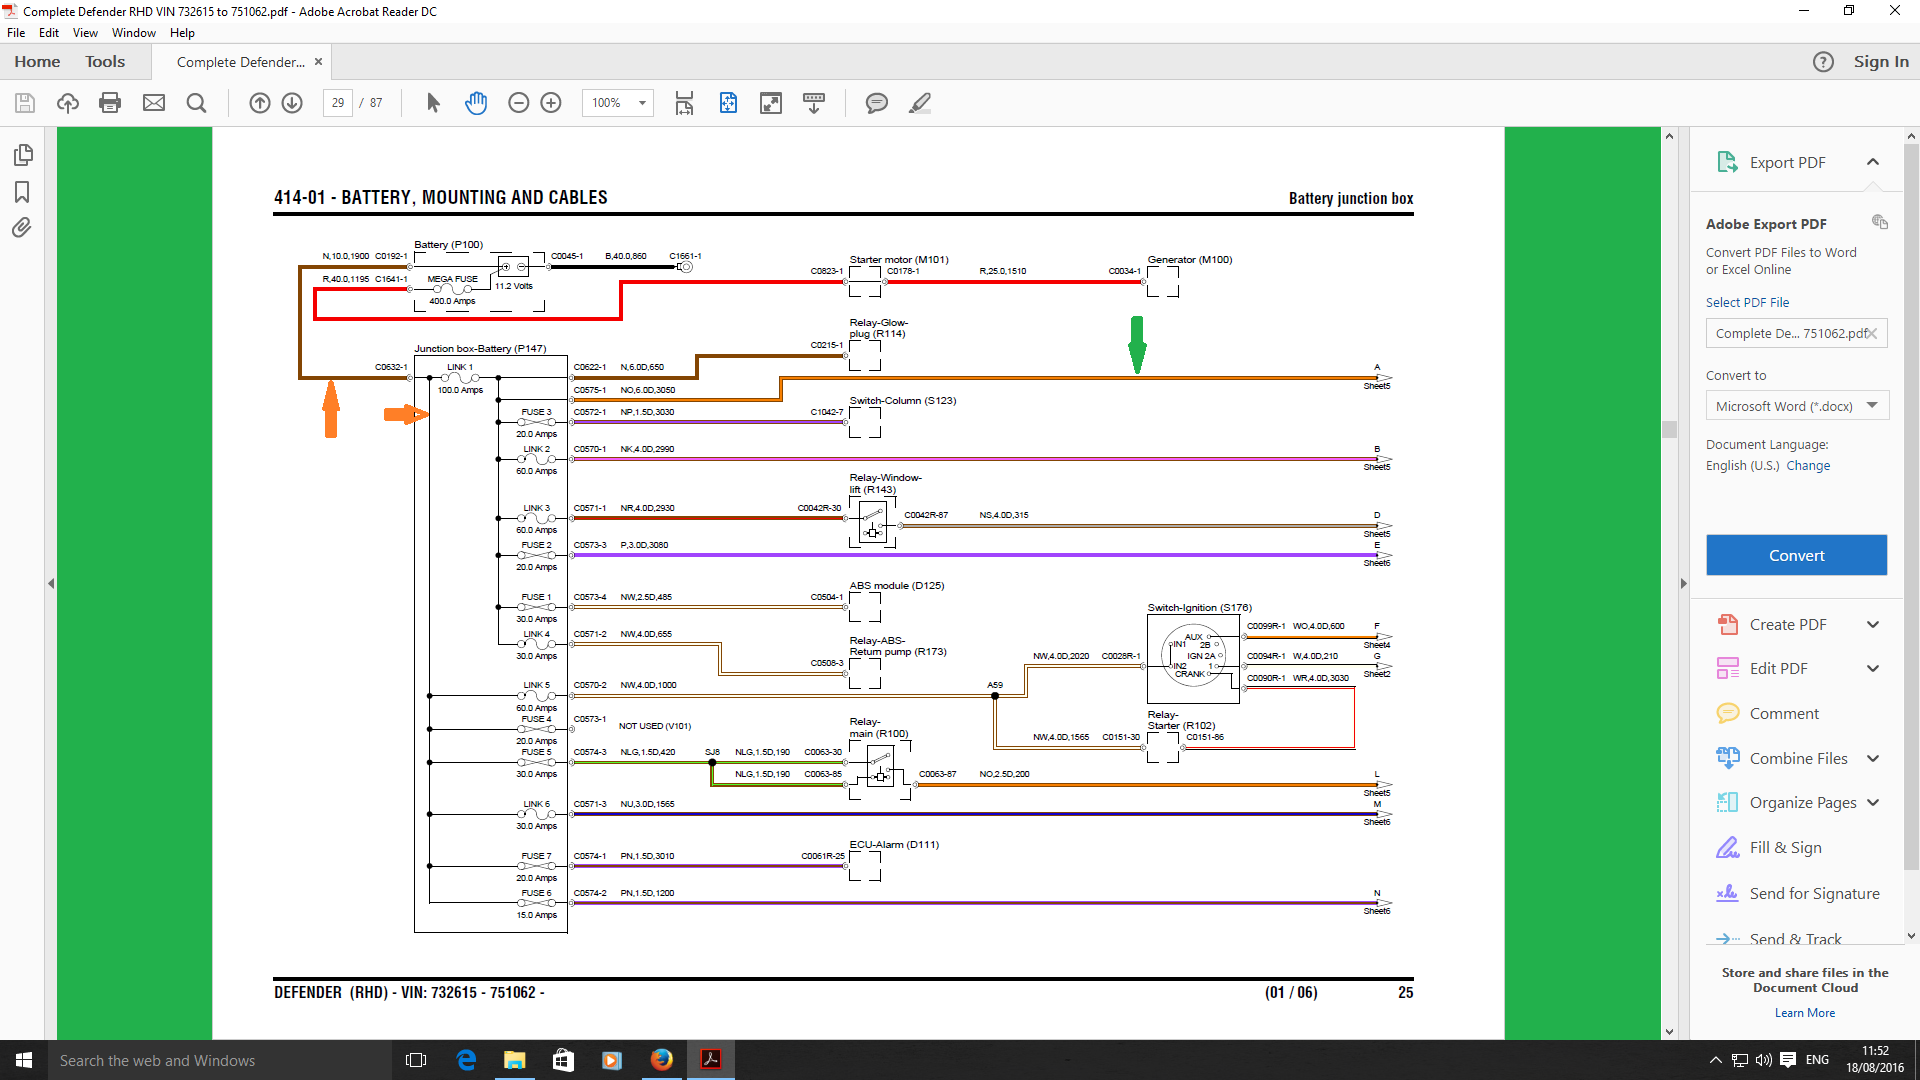
Task: Open the View menu
Action: 85,33
